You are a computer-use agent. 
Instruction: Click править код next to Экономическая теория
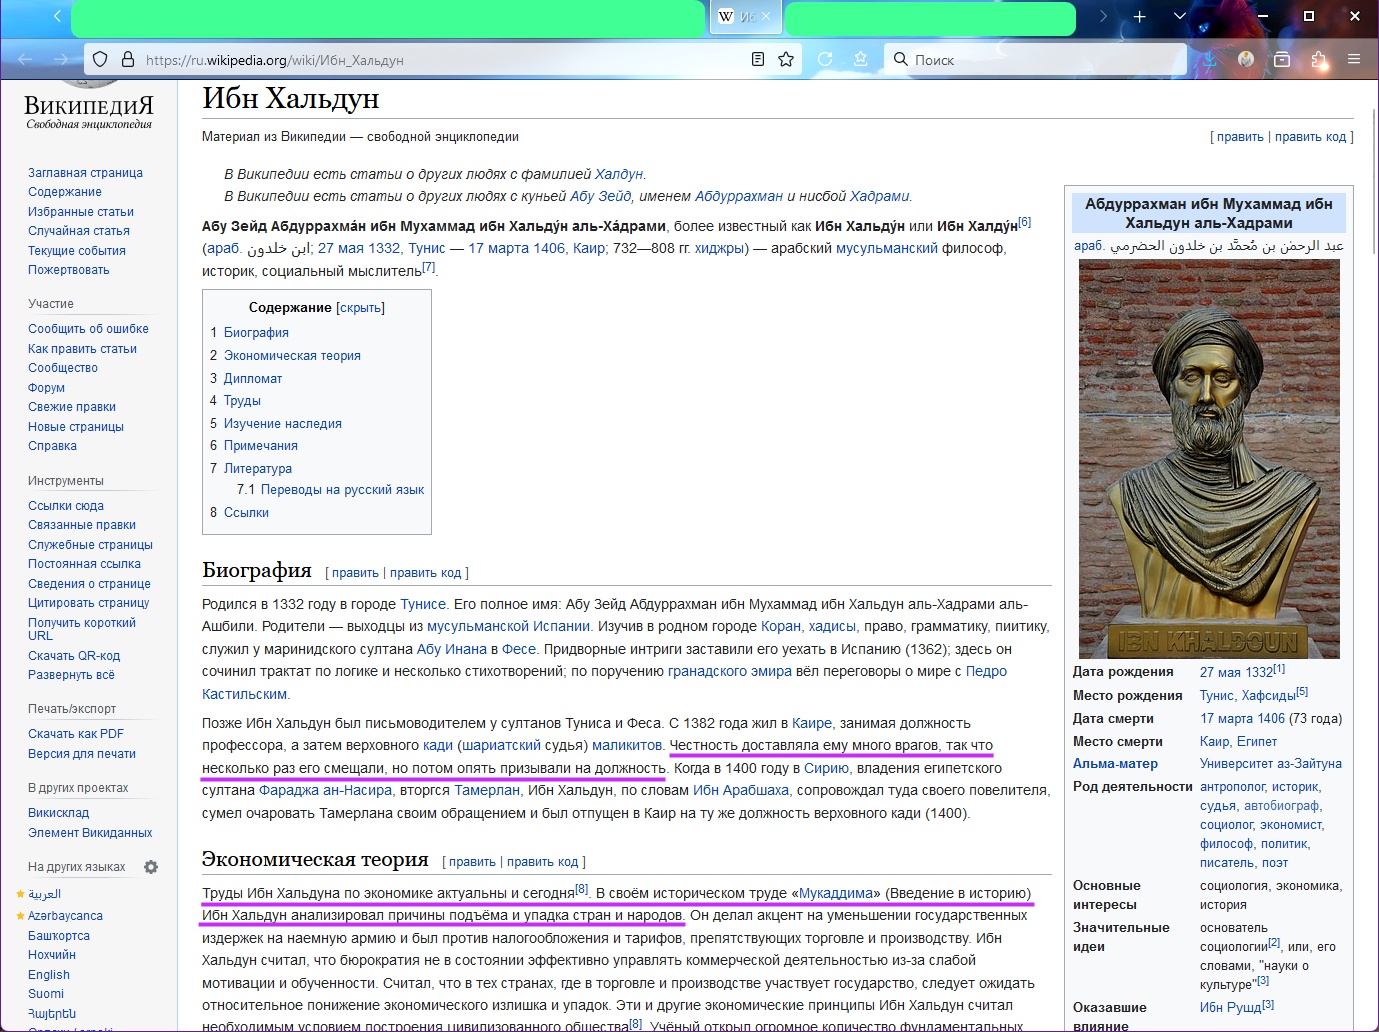click(543, 862)
